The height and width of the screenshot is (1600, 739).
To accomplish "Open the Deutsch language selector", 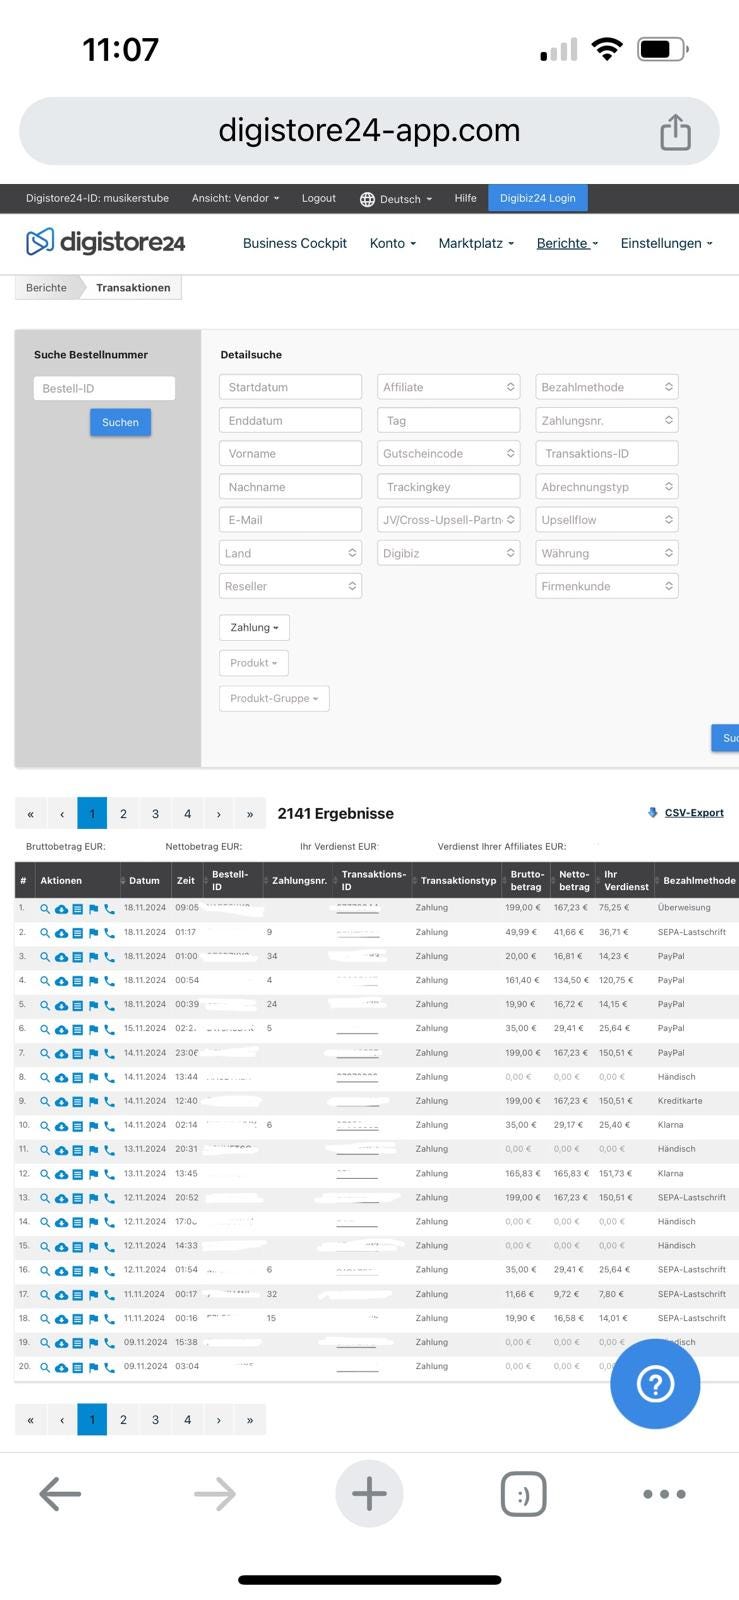I will coord(397,199).
